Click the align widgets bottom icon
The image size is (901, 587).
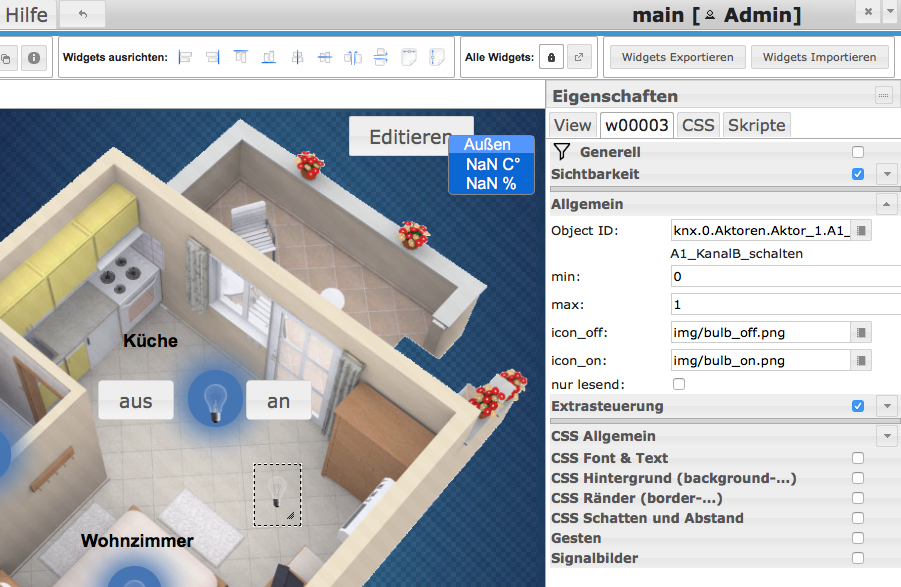[x=269, y=58]
